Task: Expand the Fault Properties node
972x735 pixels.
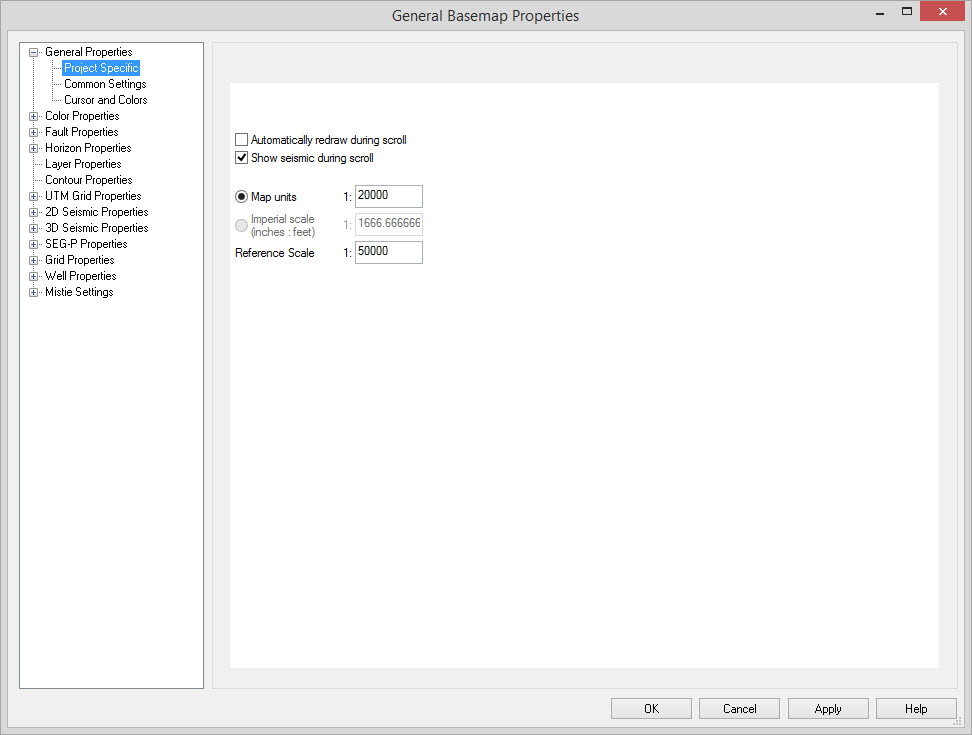Action: tap(34, 132)
